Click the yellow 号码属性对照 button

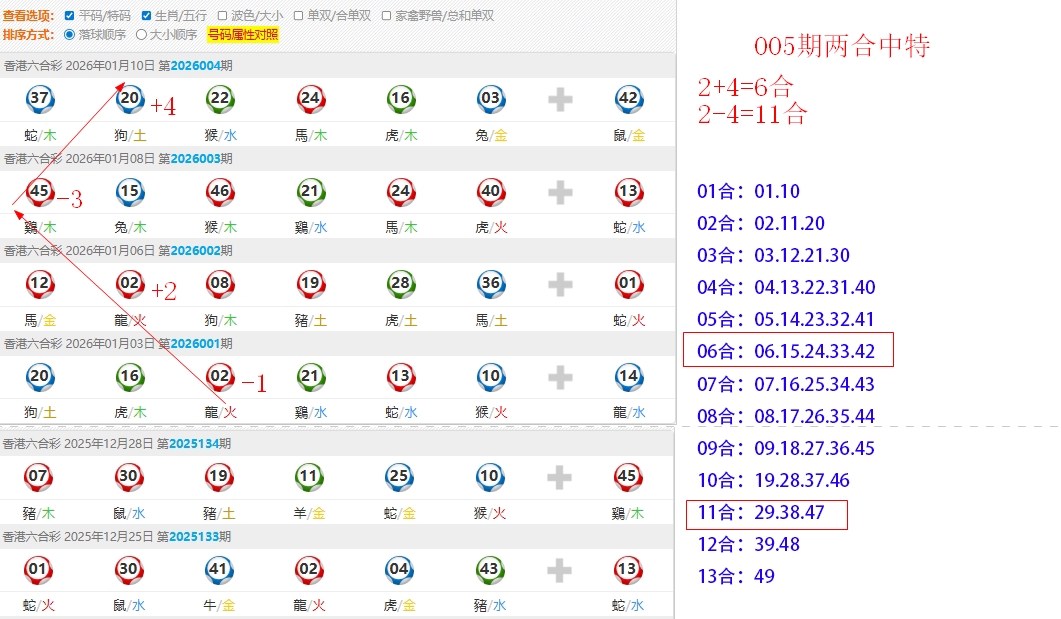coord(243,34)
